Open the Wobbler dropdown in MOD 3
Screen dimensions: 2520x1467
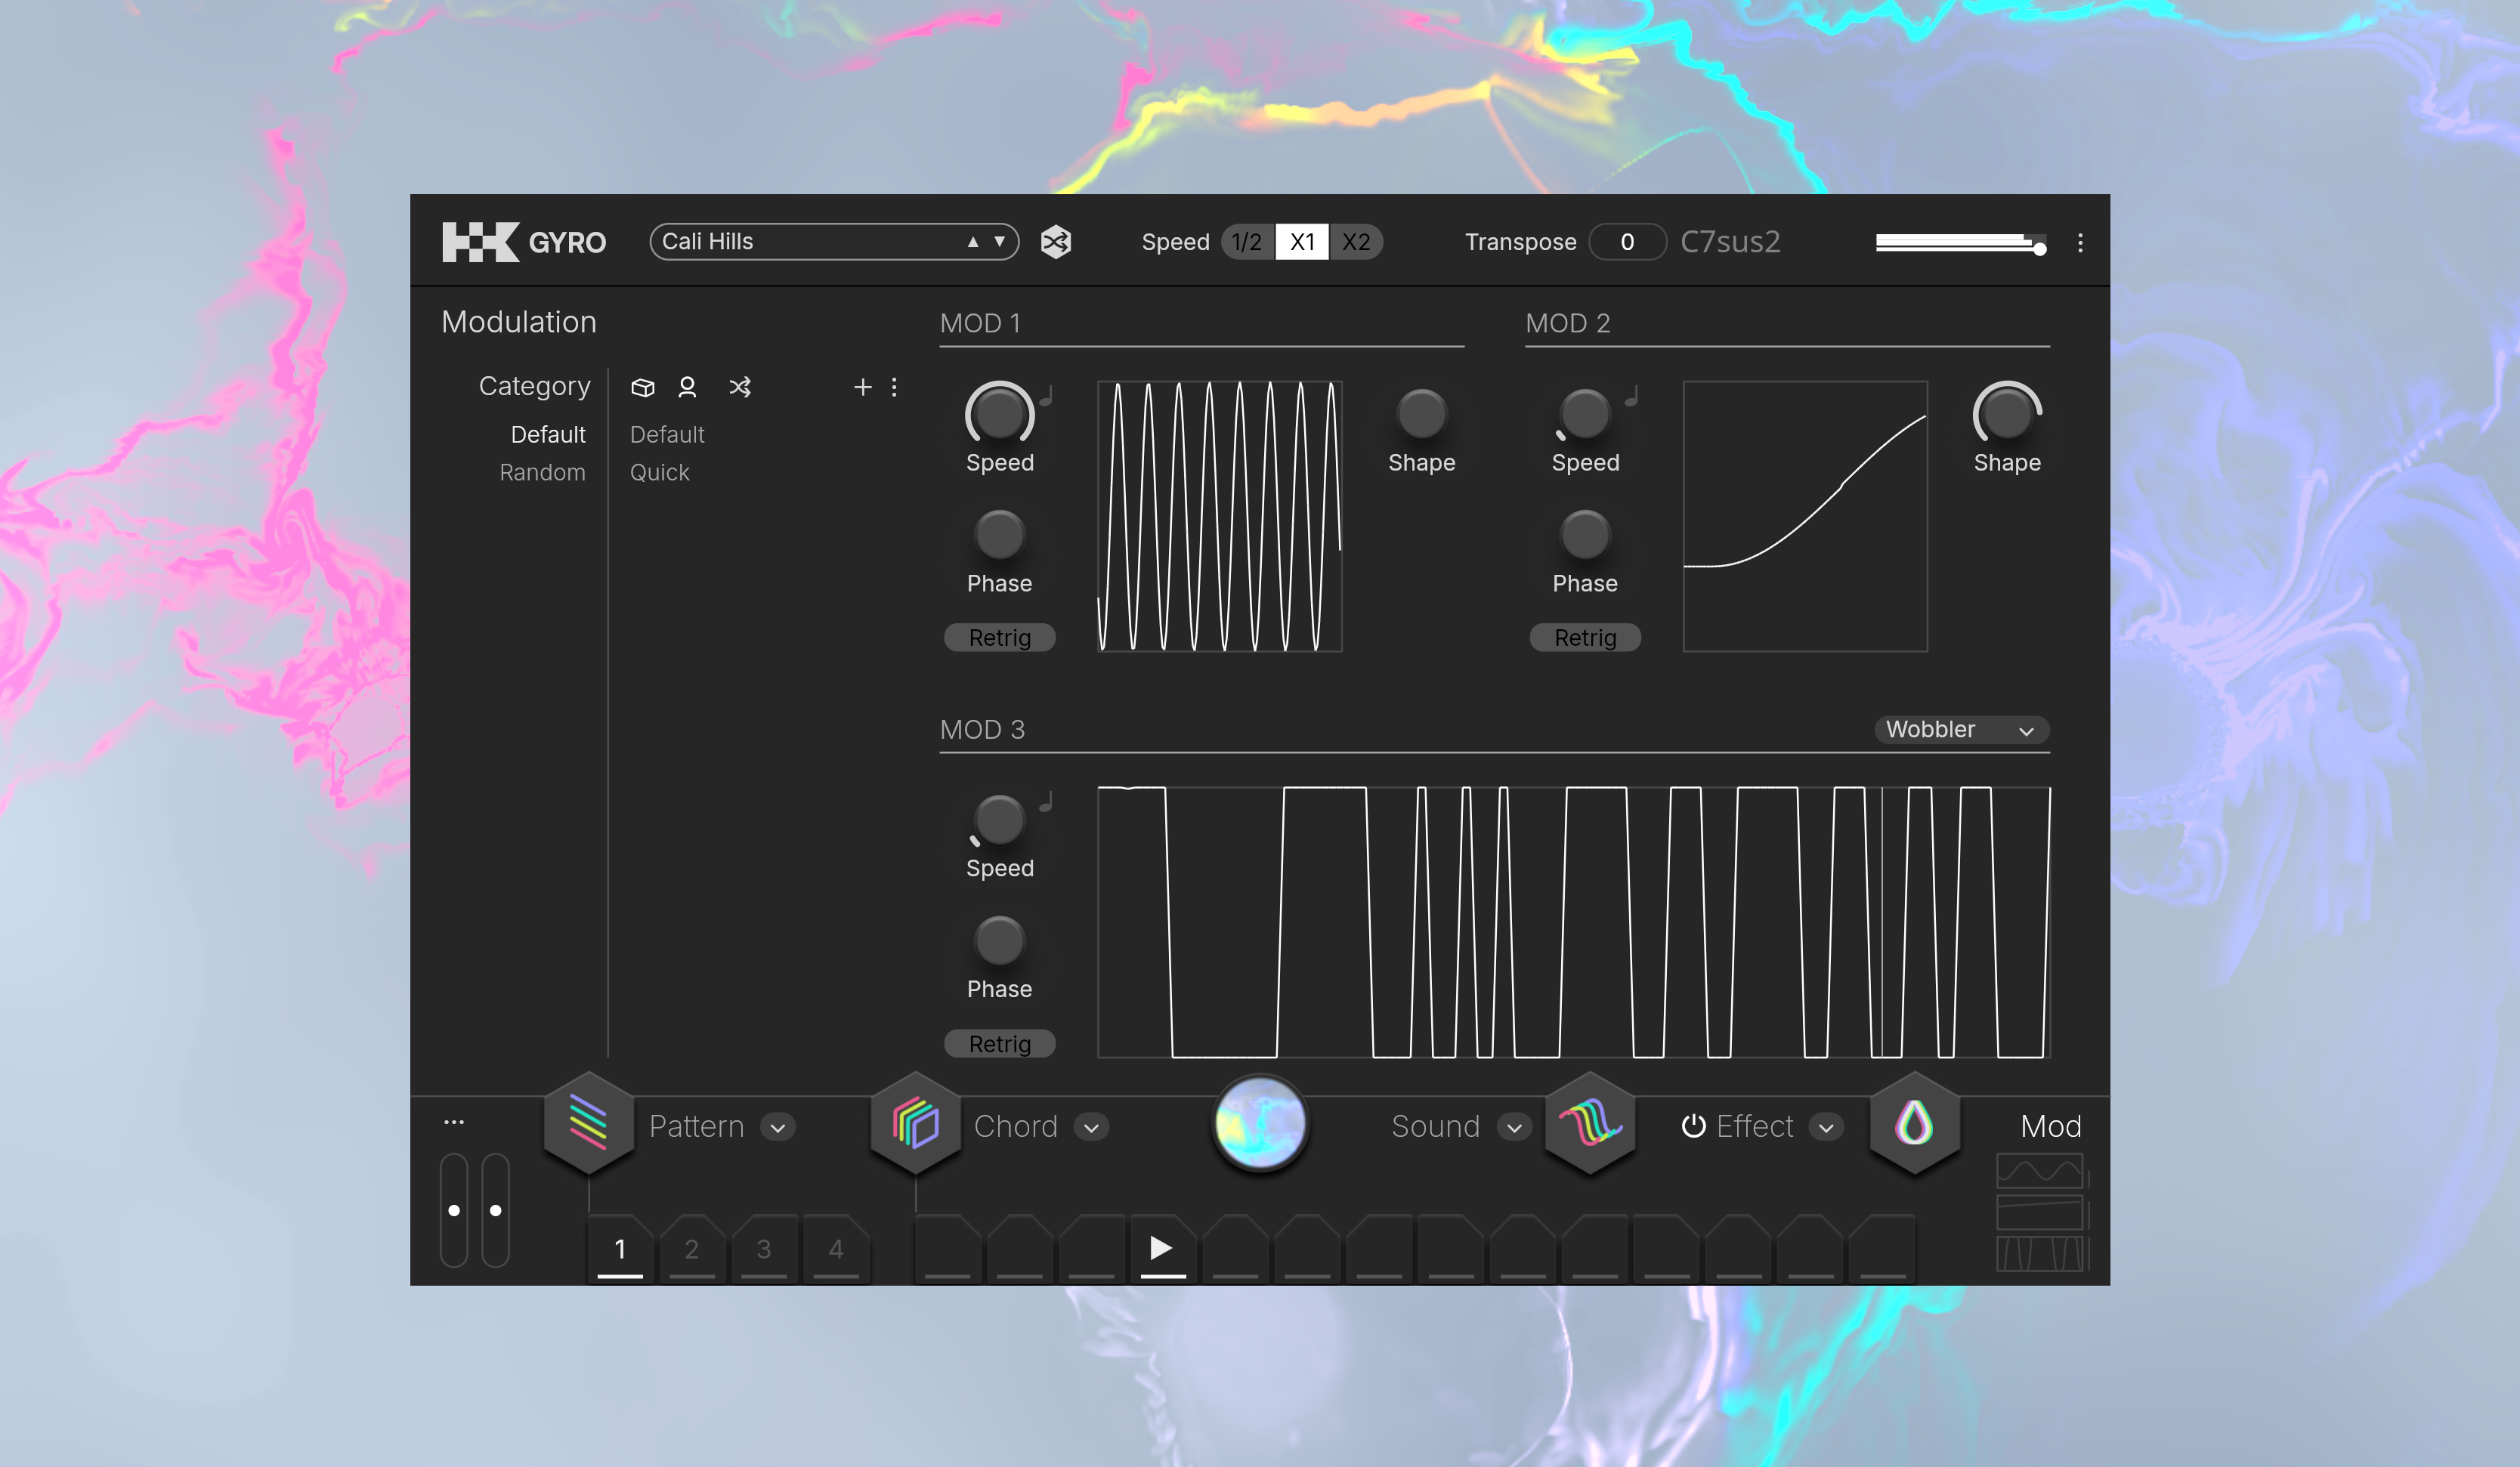pyautogui.click(x=1960, y=730)
